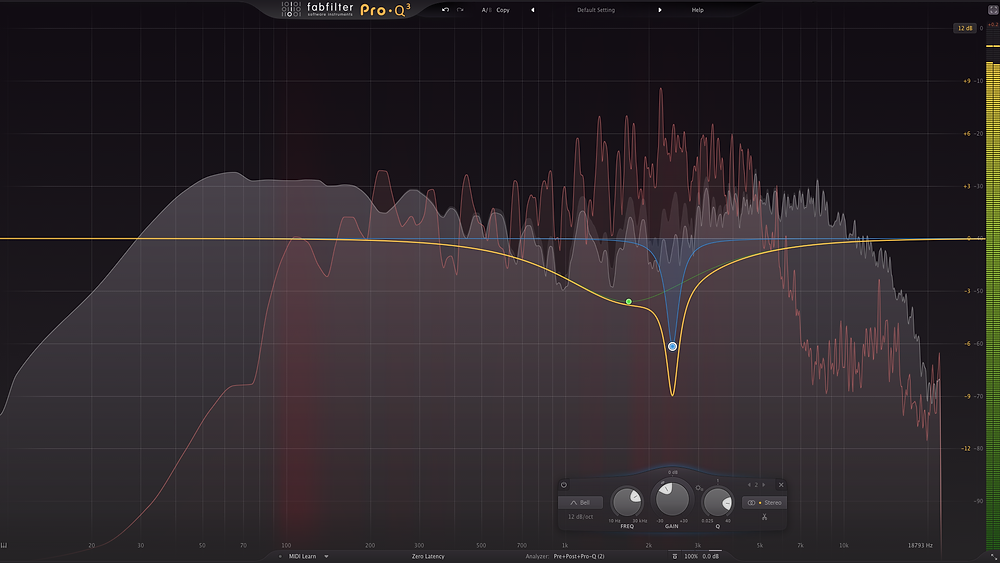This screenshot has height=563, width=1000.
Task: Click the redo arrow icon
Action: tap(460, 10)
